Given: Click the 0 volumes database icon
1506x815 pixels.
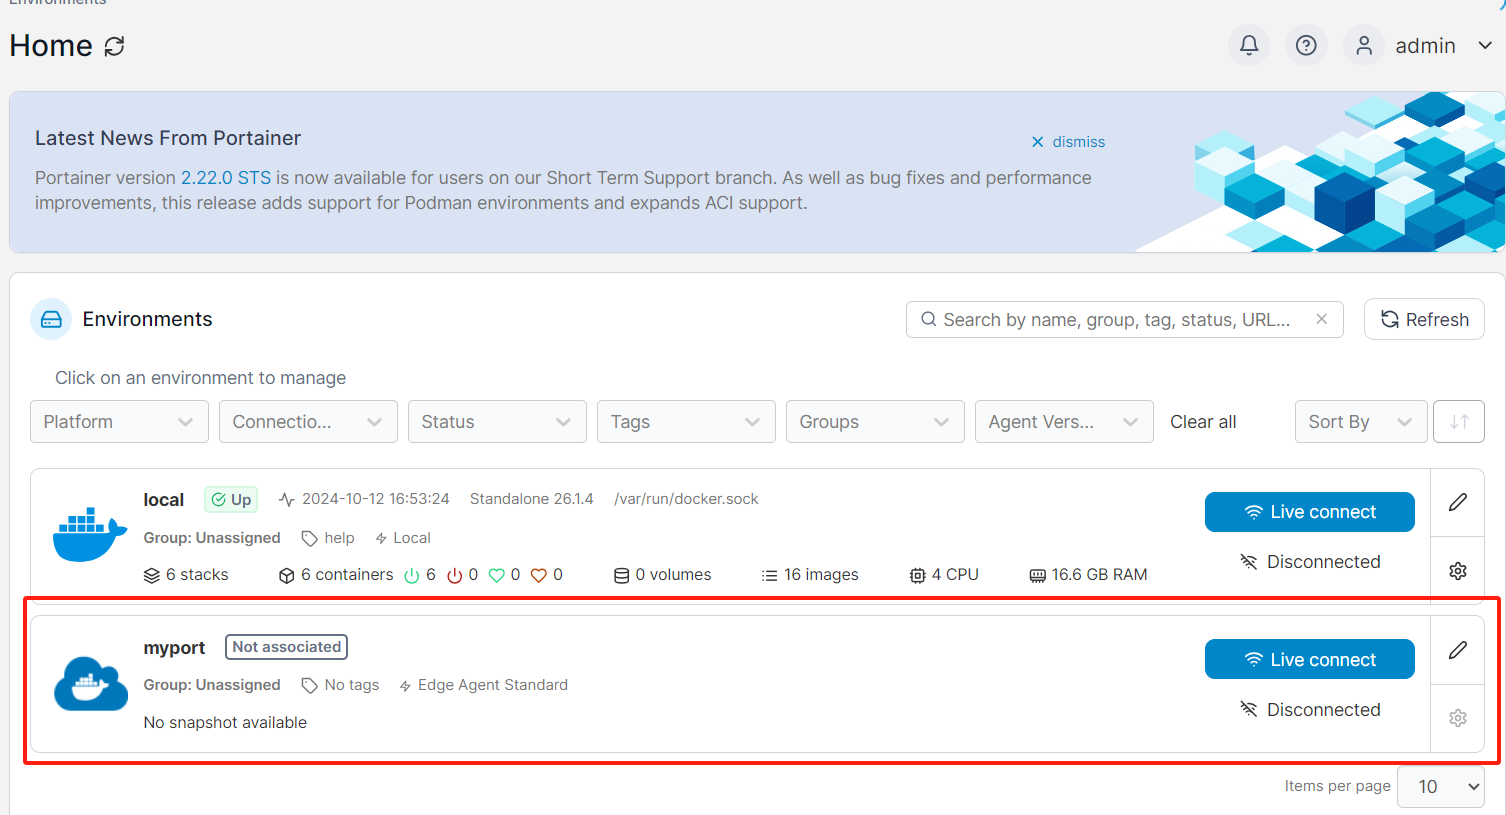Looking at the screenshot, I should [621, 576].
